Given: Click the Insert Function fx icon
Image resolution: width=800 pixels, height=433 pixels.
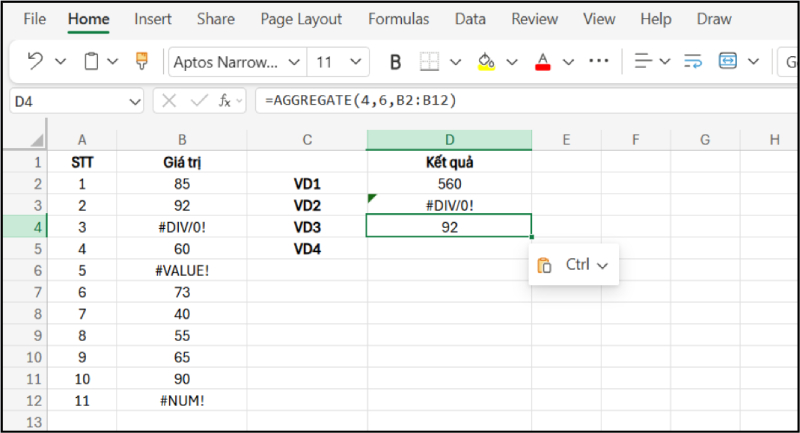Looking at the screenshot, I should [227, 100].
